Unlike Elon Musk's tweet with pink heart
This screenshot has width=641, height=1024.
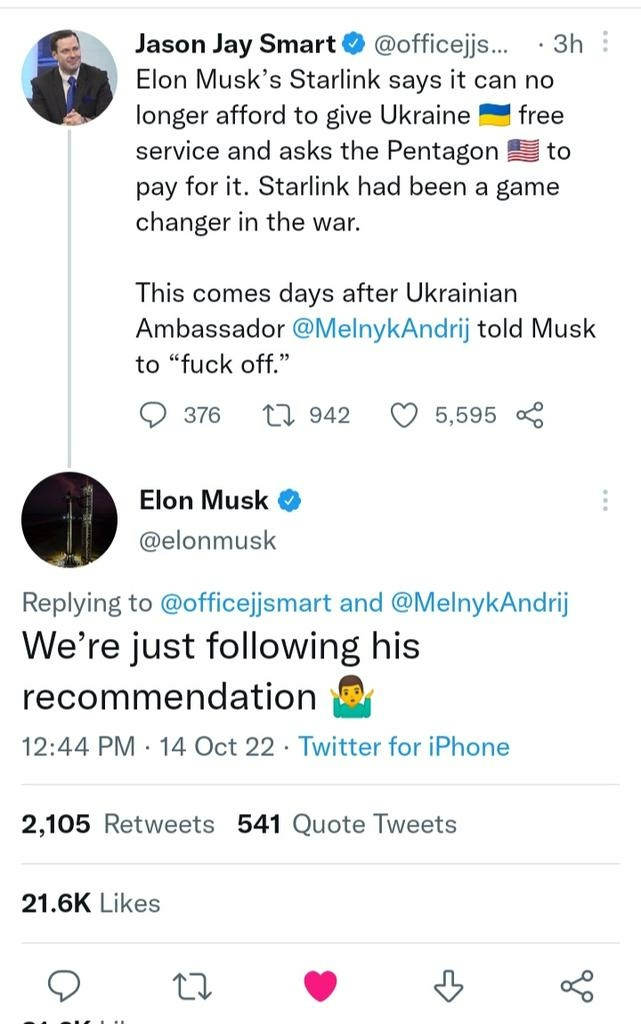point(320,986)
